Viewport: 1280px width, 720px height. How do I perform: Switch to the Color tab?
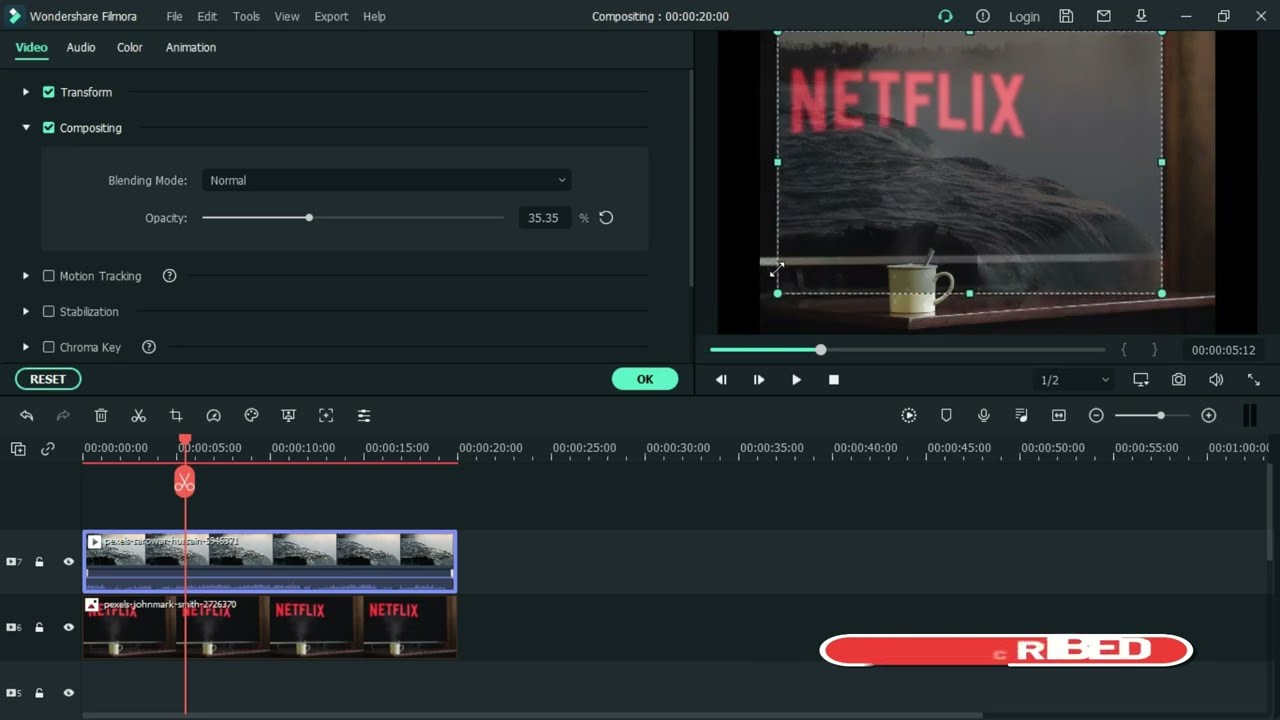[130, 47]
